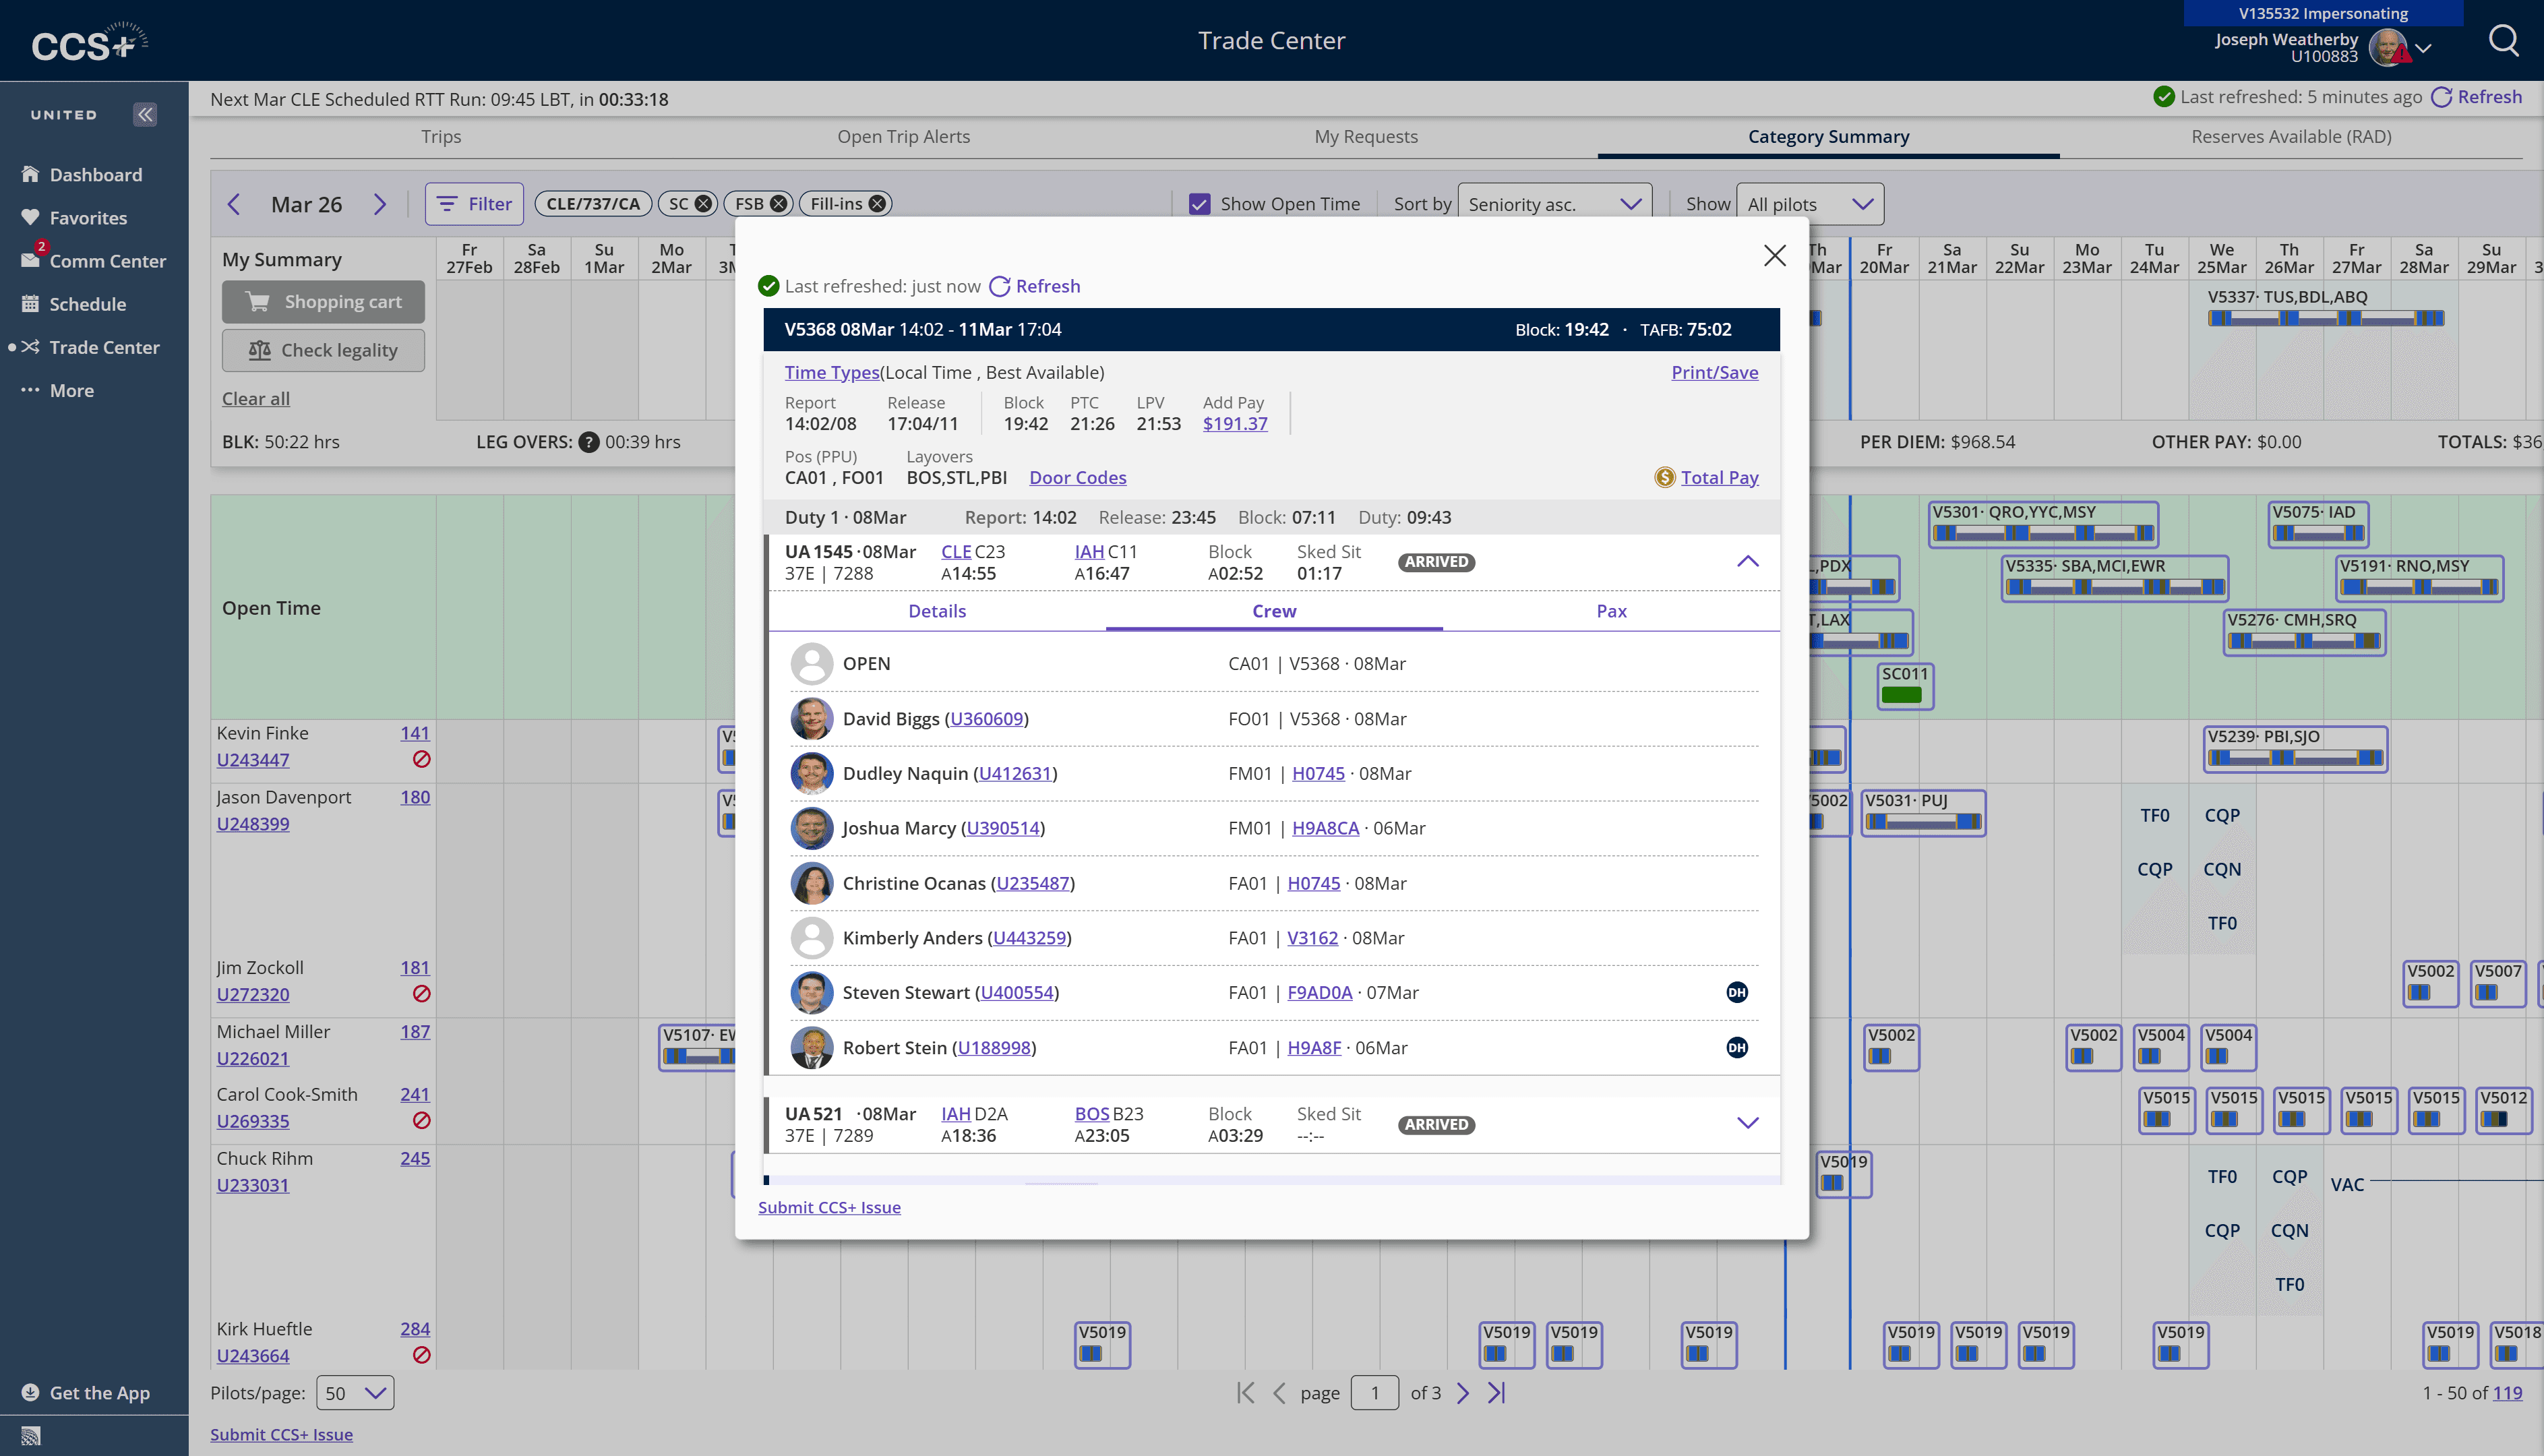
Task: Collapse the UA 1545 flight details
Action: click(x=1747, y=562)
